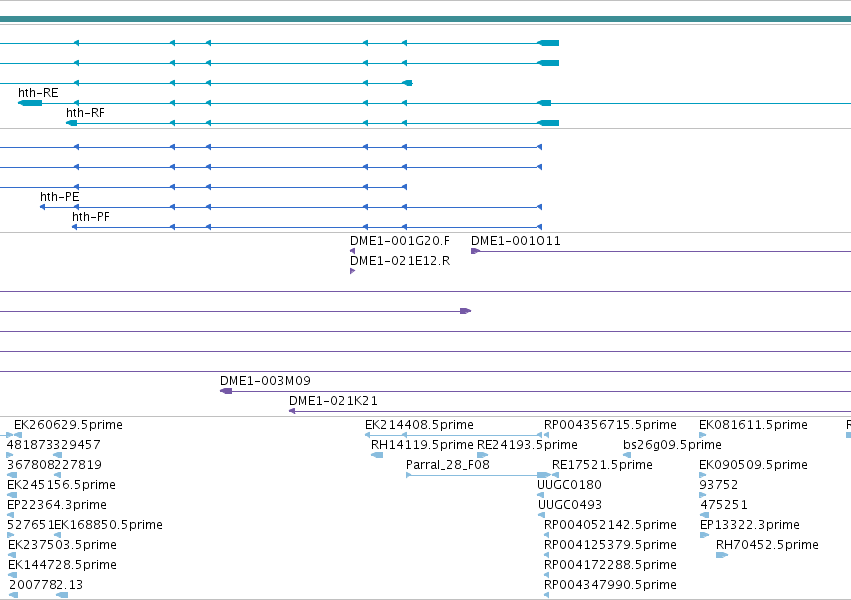Select the RH14119.5prime label
Image resolution: width=851 pixels, height=600 pixels.
(x=422, y=445)
